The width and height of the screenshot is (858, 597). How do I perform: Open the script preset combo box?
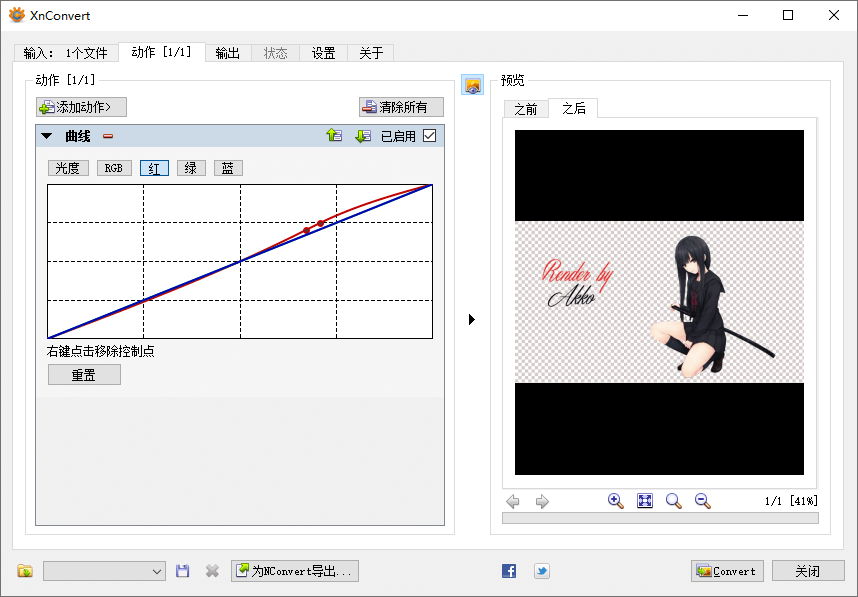click(x=105, y=571)
